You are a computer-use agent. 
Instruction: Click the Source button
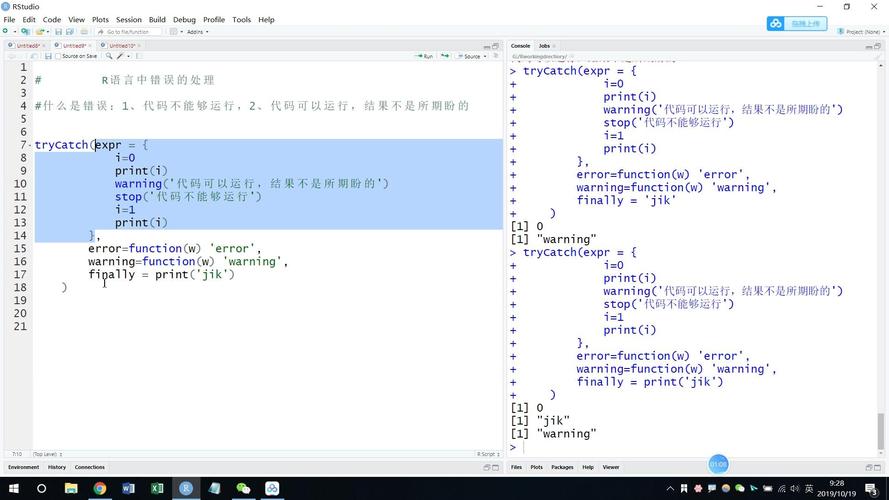(468, 56)
